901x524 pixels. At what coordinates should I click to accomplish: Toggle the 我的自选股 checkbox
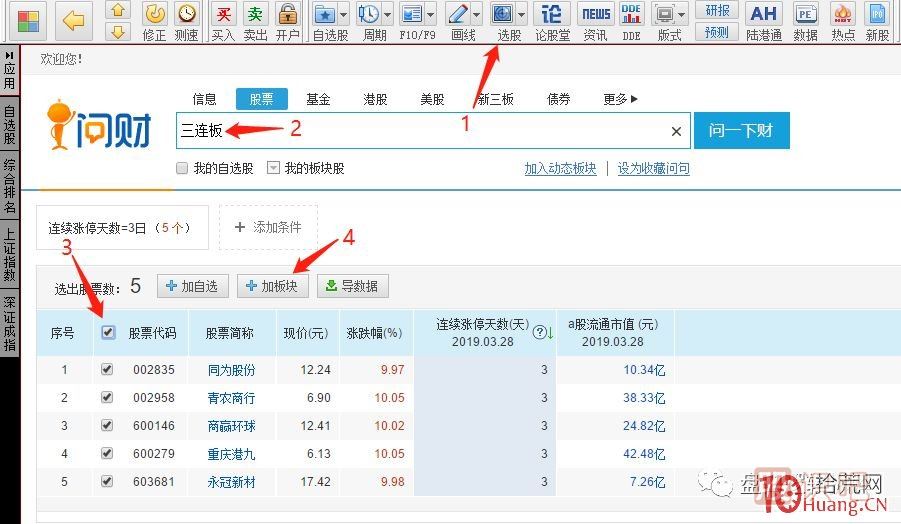point(182,169)
